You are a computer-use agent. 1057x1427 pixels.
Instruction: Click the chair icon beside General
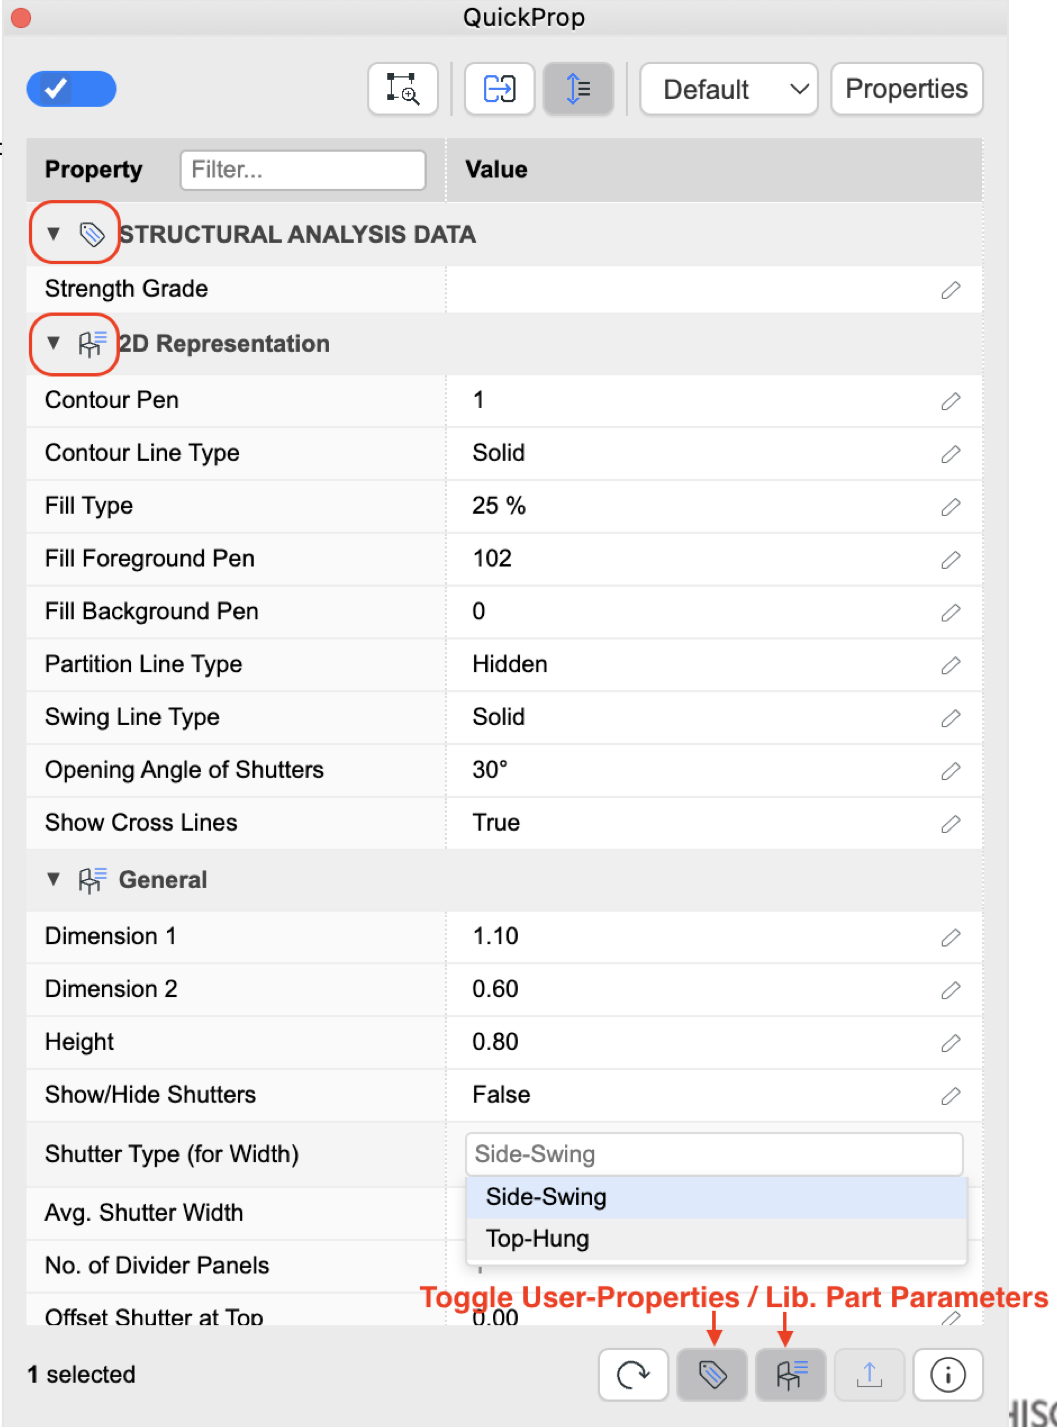pos(92,880)
